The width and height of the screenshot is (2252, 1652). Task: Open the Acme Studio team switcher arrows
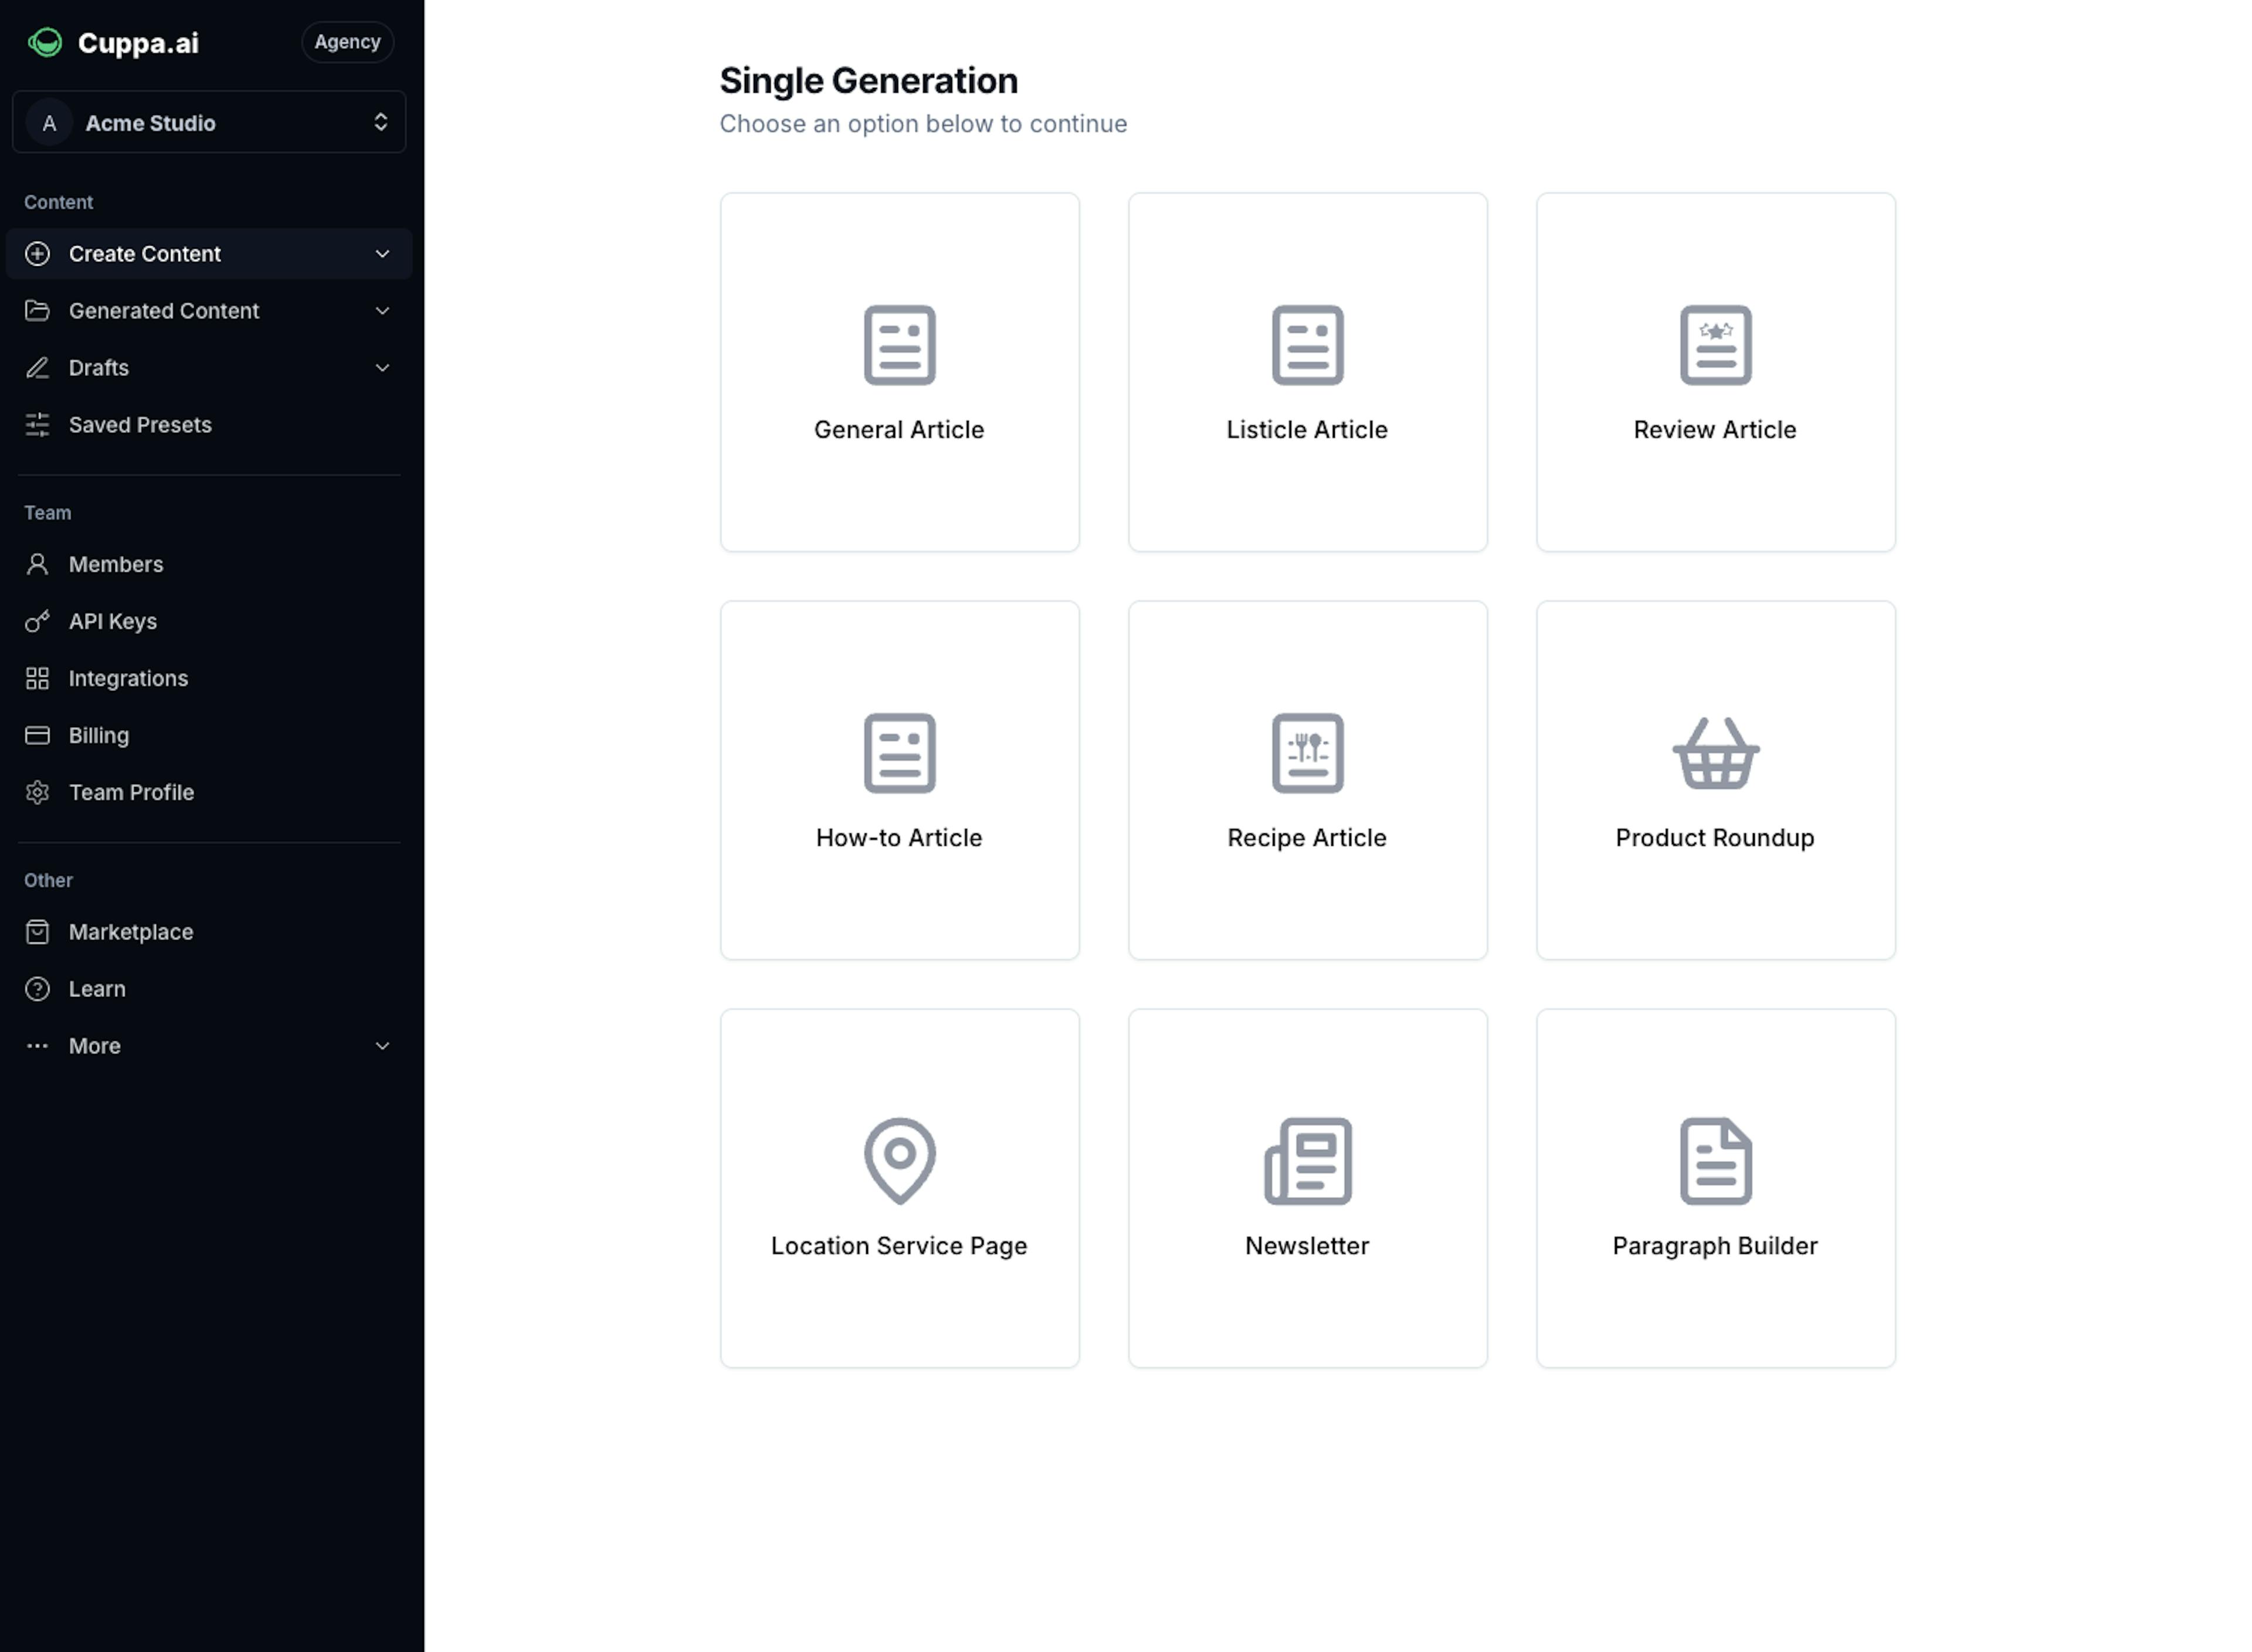pos(380,122)
